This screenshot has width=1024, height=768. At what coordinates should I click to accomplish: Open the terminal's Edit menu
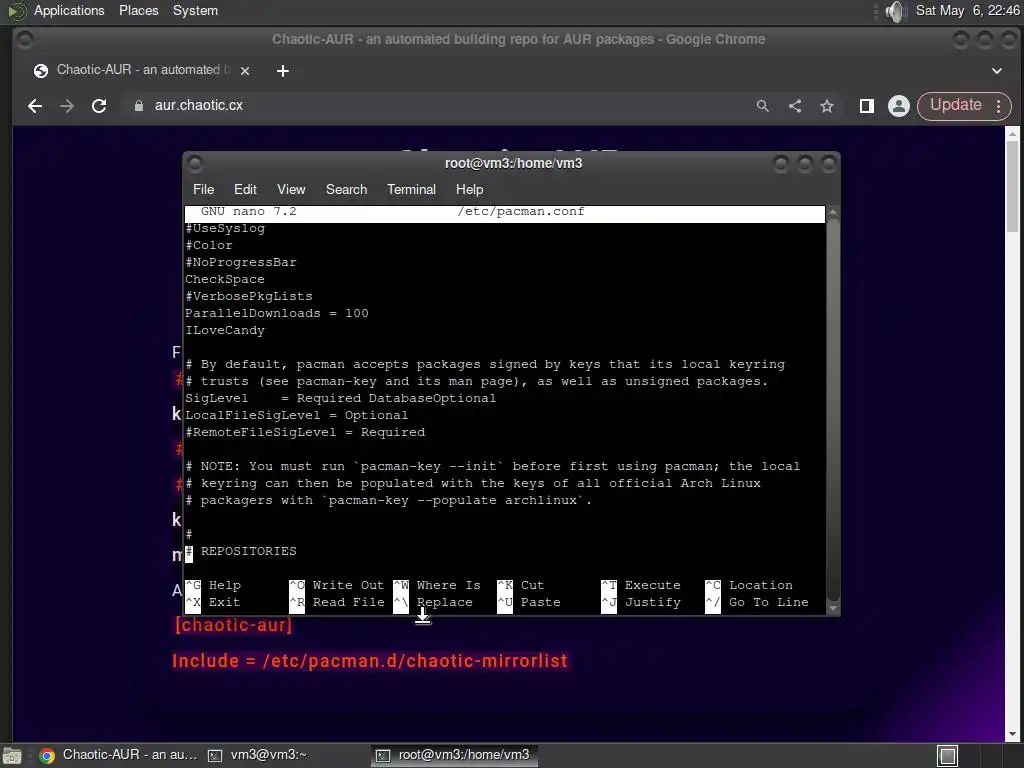click(245, 189)
